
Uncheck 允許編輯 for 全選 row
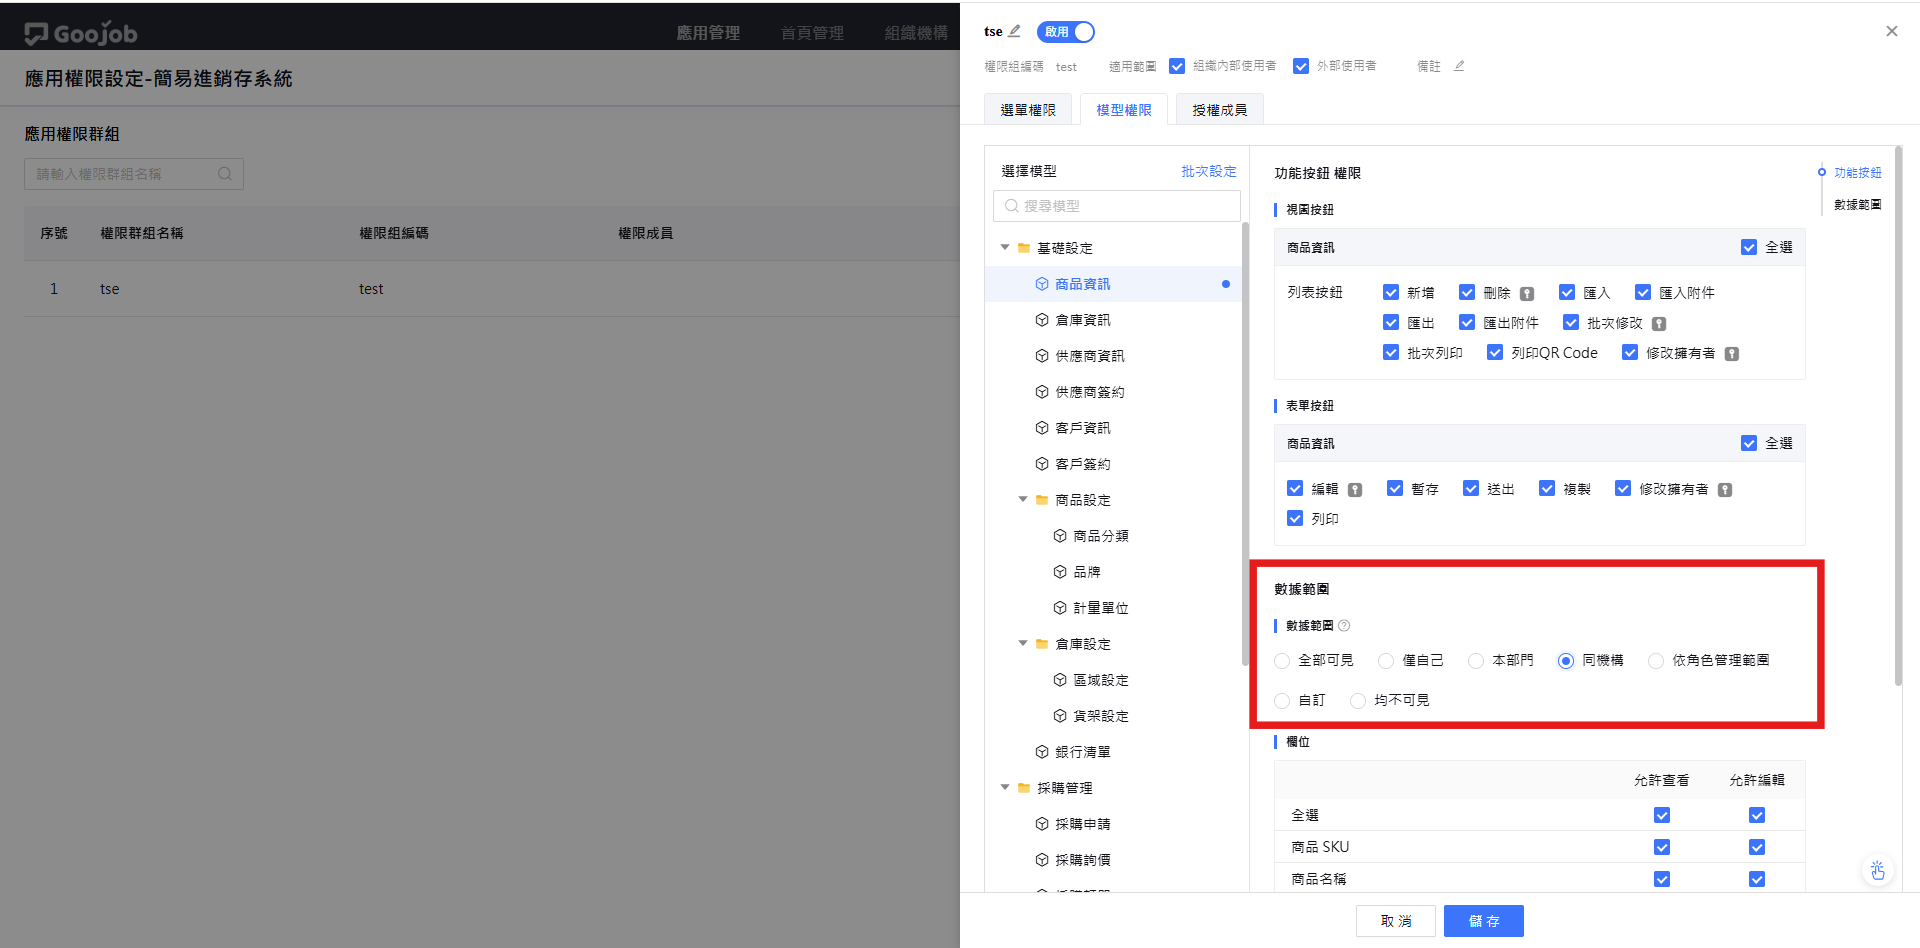click(1757, 815)
